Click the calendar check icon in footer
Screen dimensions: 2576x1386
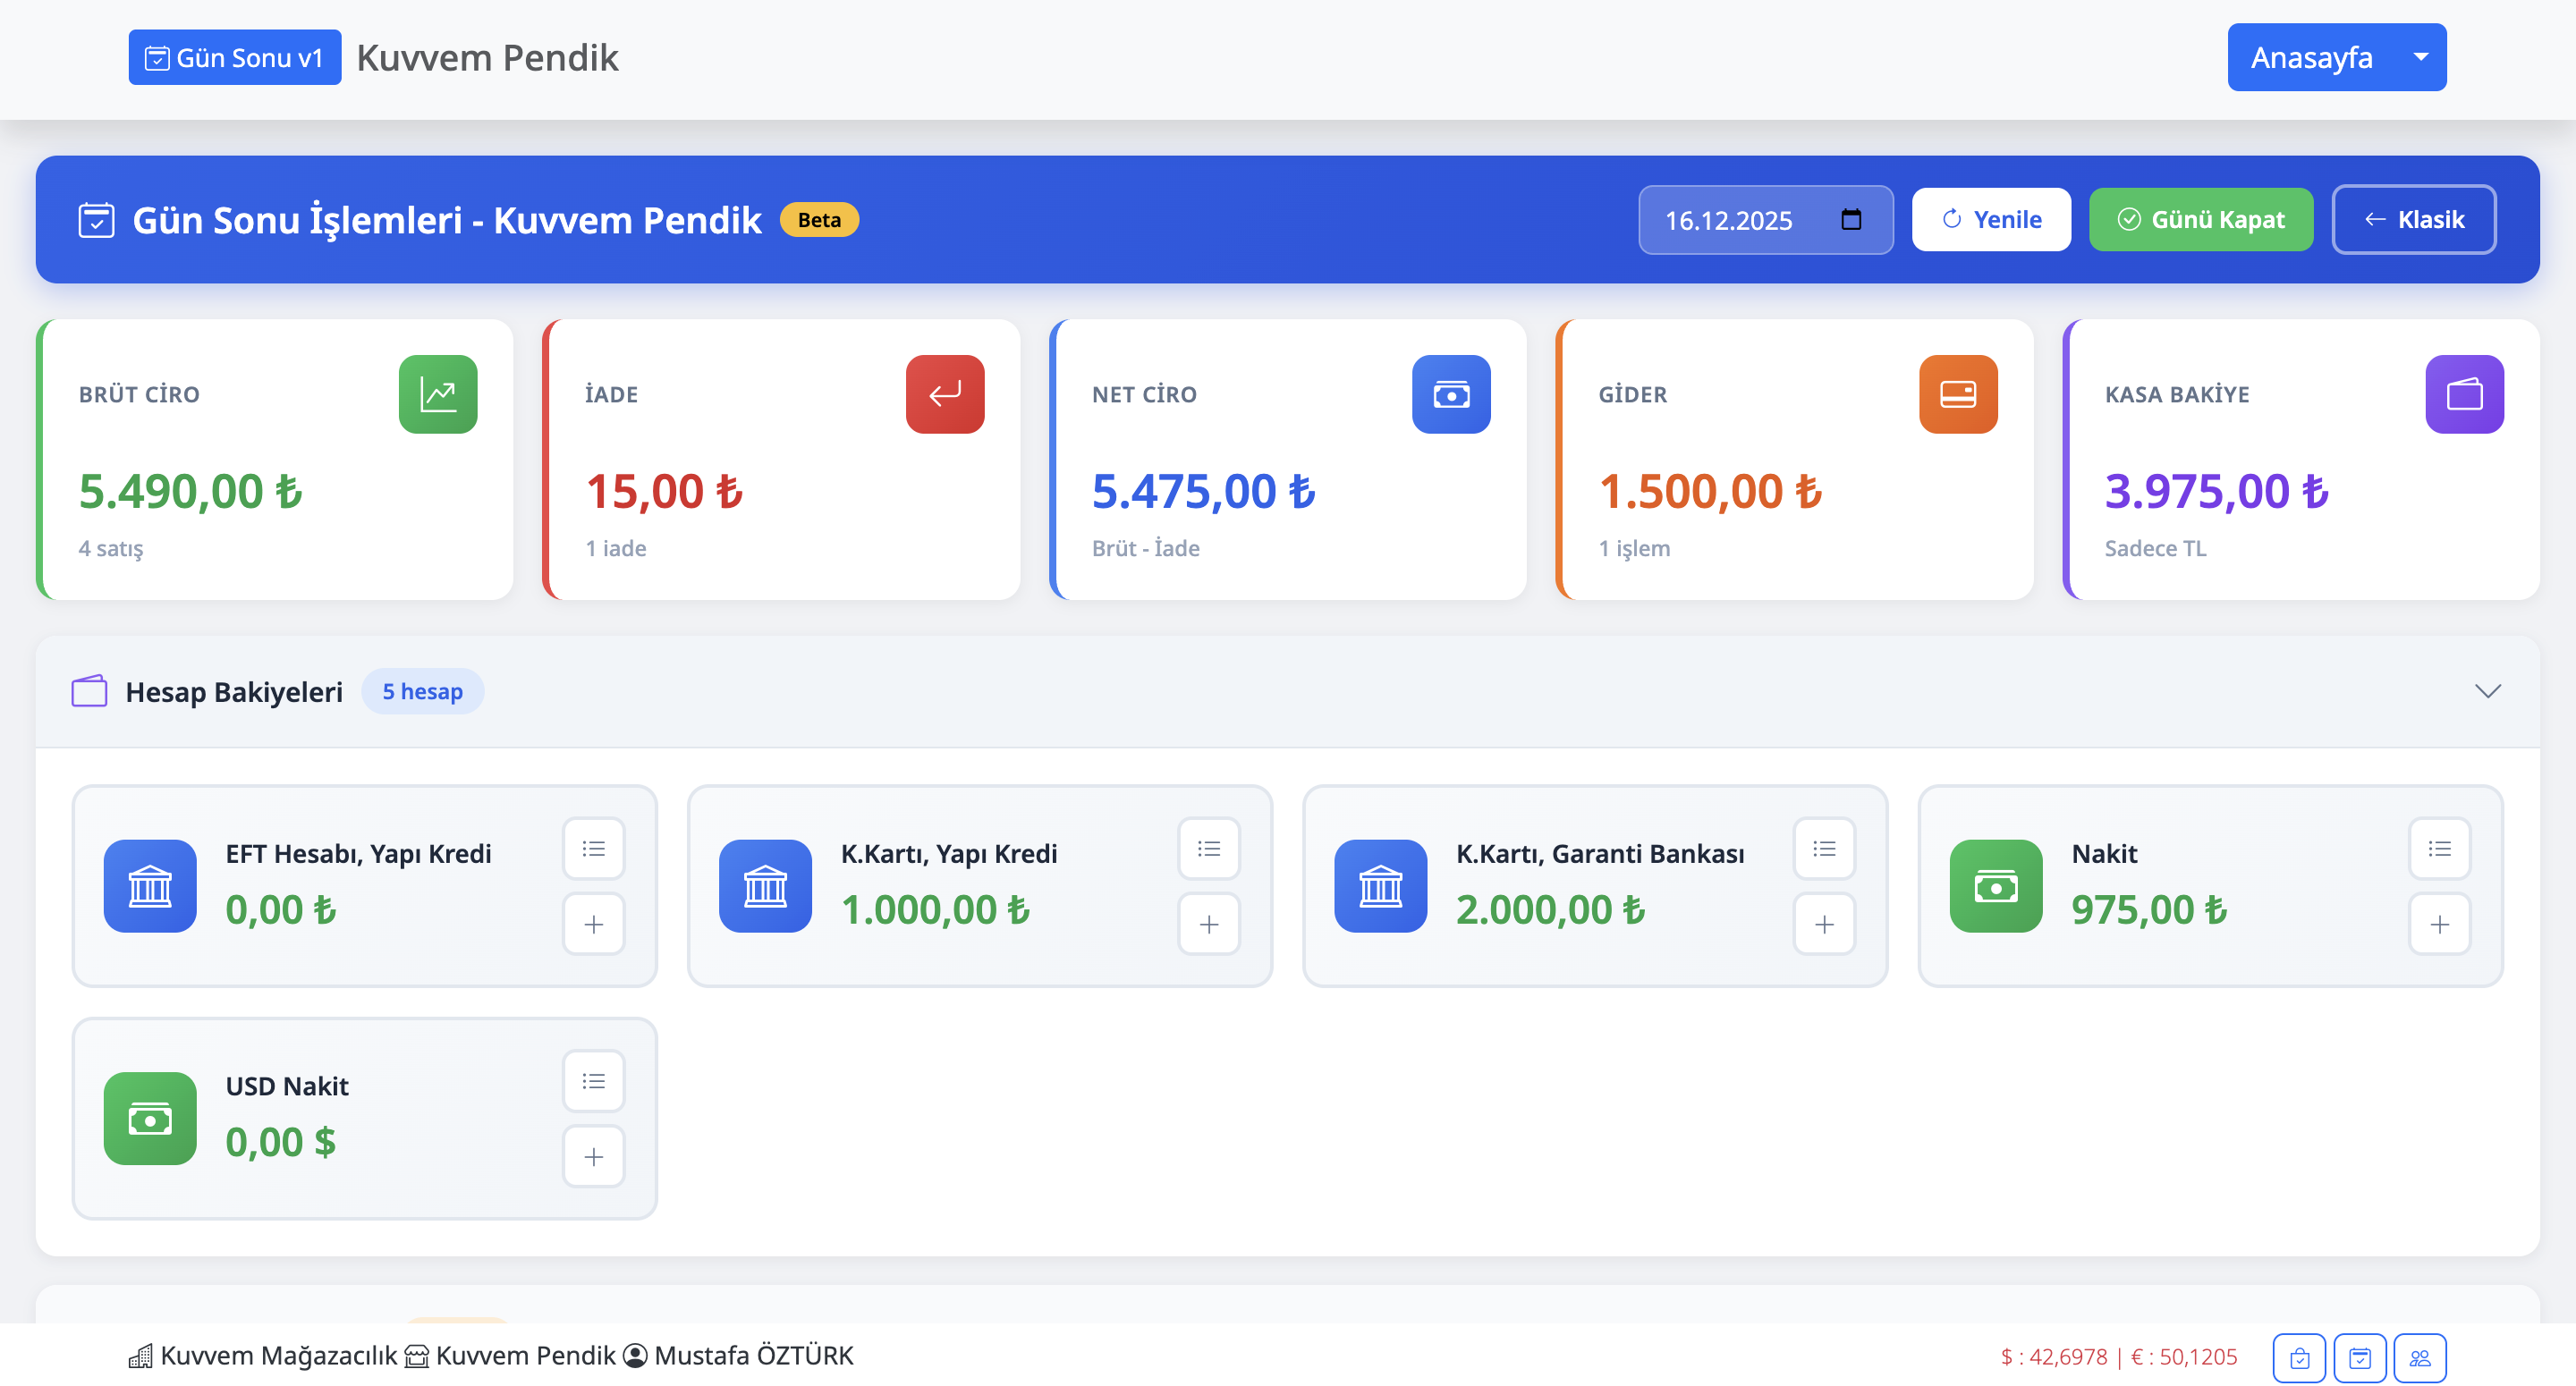2359,1357
